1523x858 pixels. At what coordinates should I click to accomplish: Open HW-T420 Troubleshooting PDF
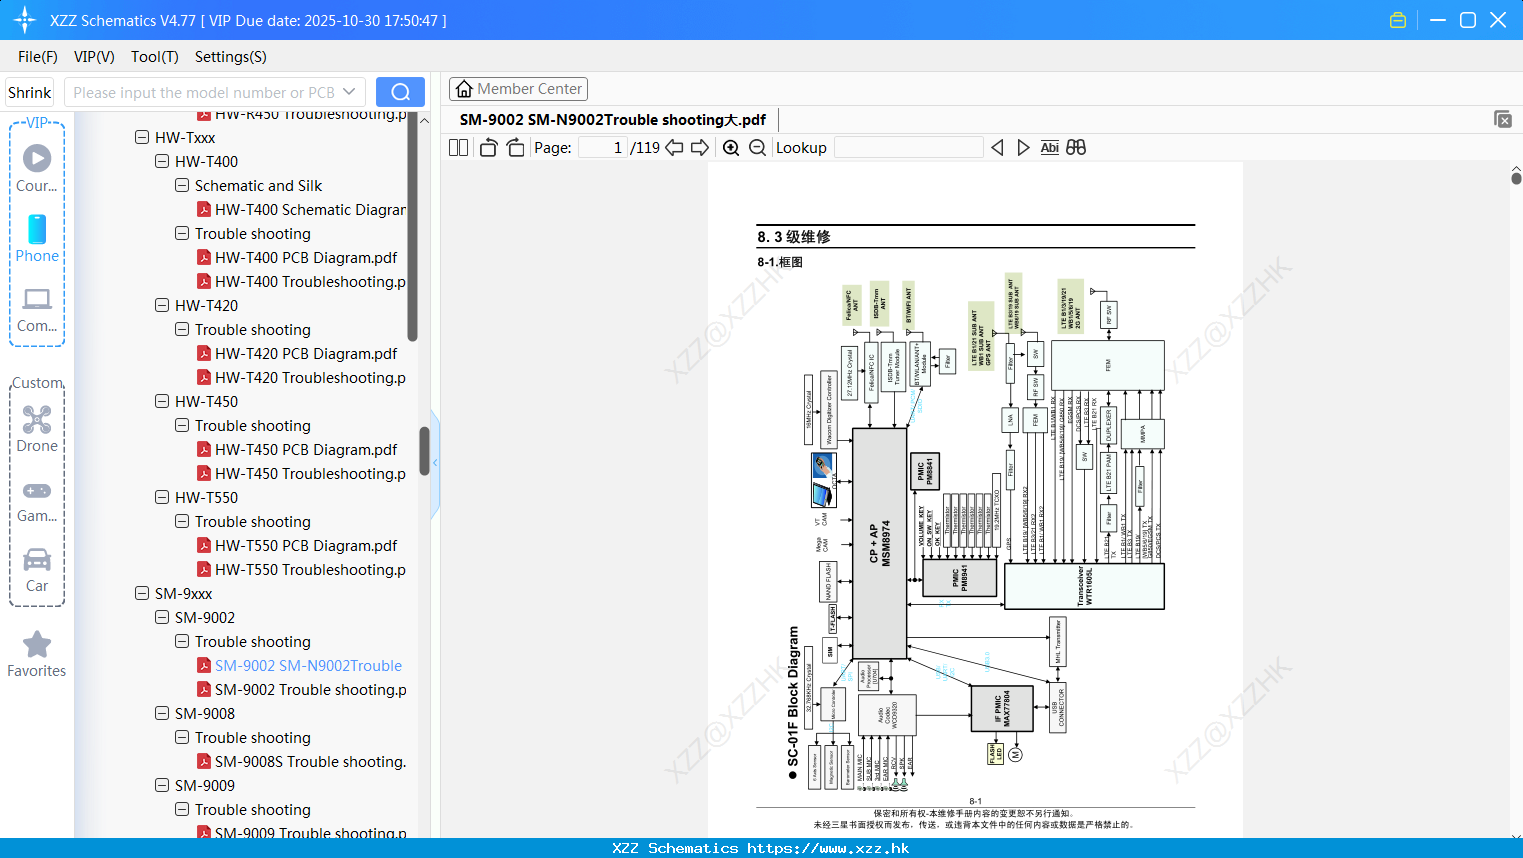coord(301,377)
